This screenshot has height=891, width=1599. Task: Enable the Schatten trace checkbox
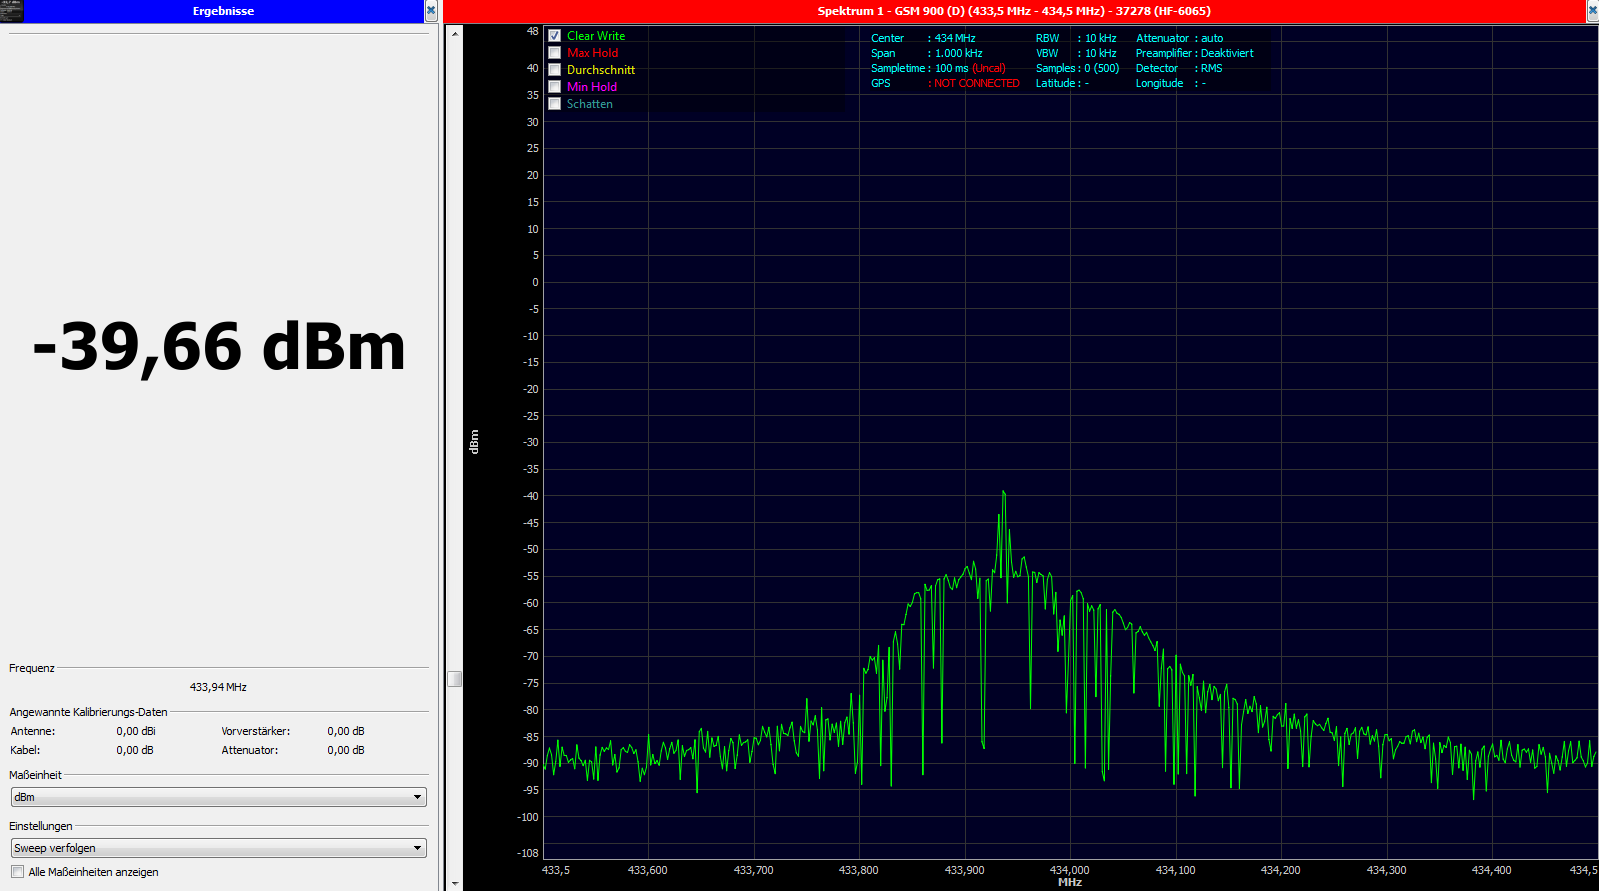click(554, 104)
